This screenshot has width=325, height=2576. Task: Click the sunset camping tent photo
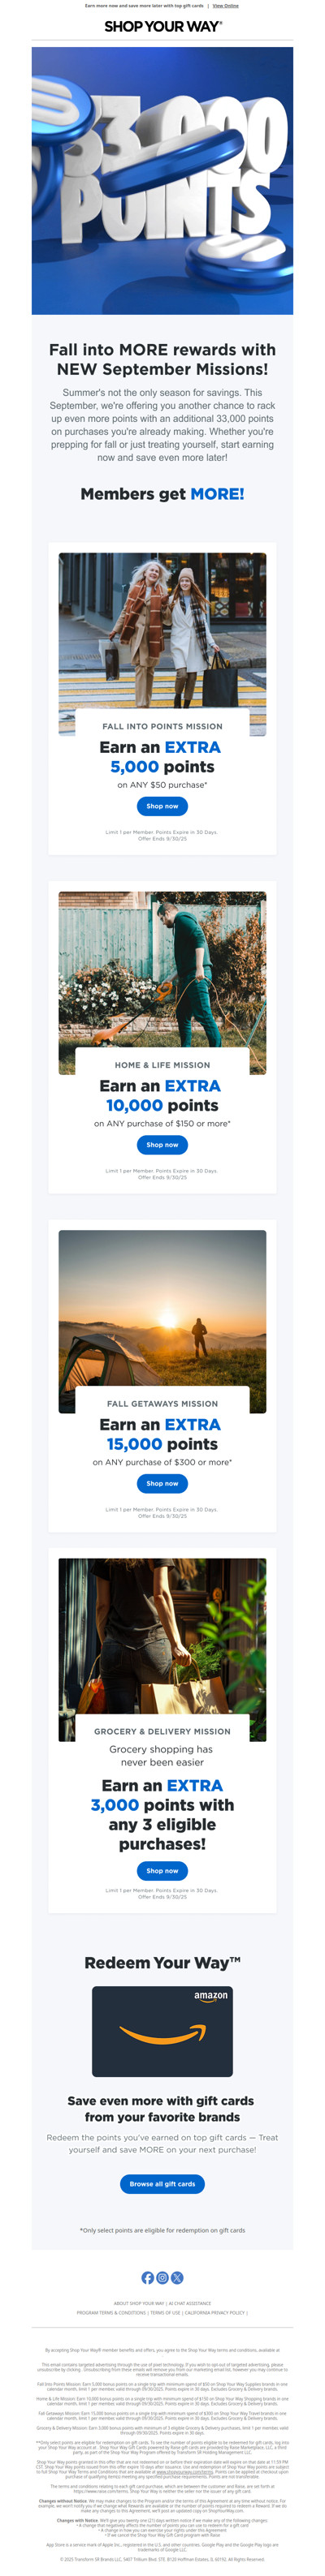[x=162, y=1321]
